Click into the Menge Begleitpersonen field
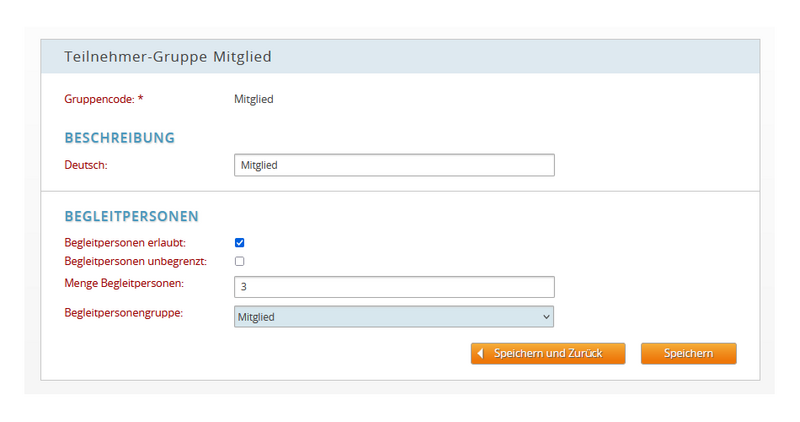This screenshot has width=800, height=422. coord(394,287)
